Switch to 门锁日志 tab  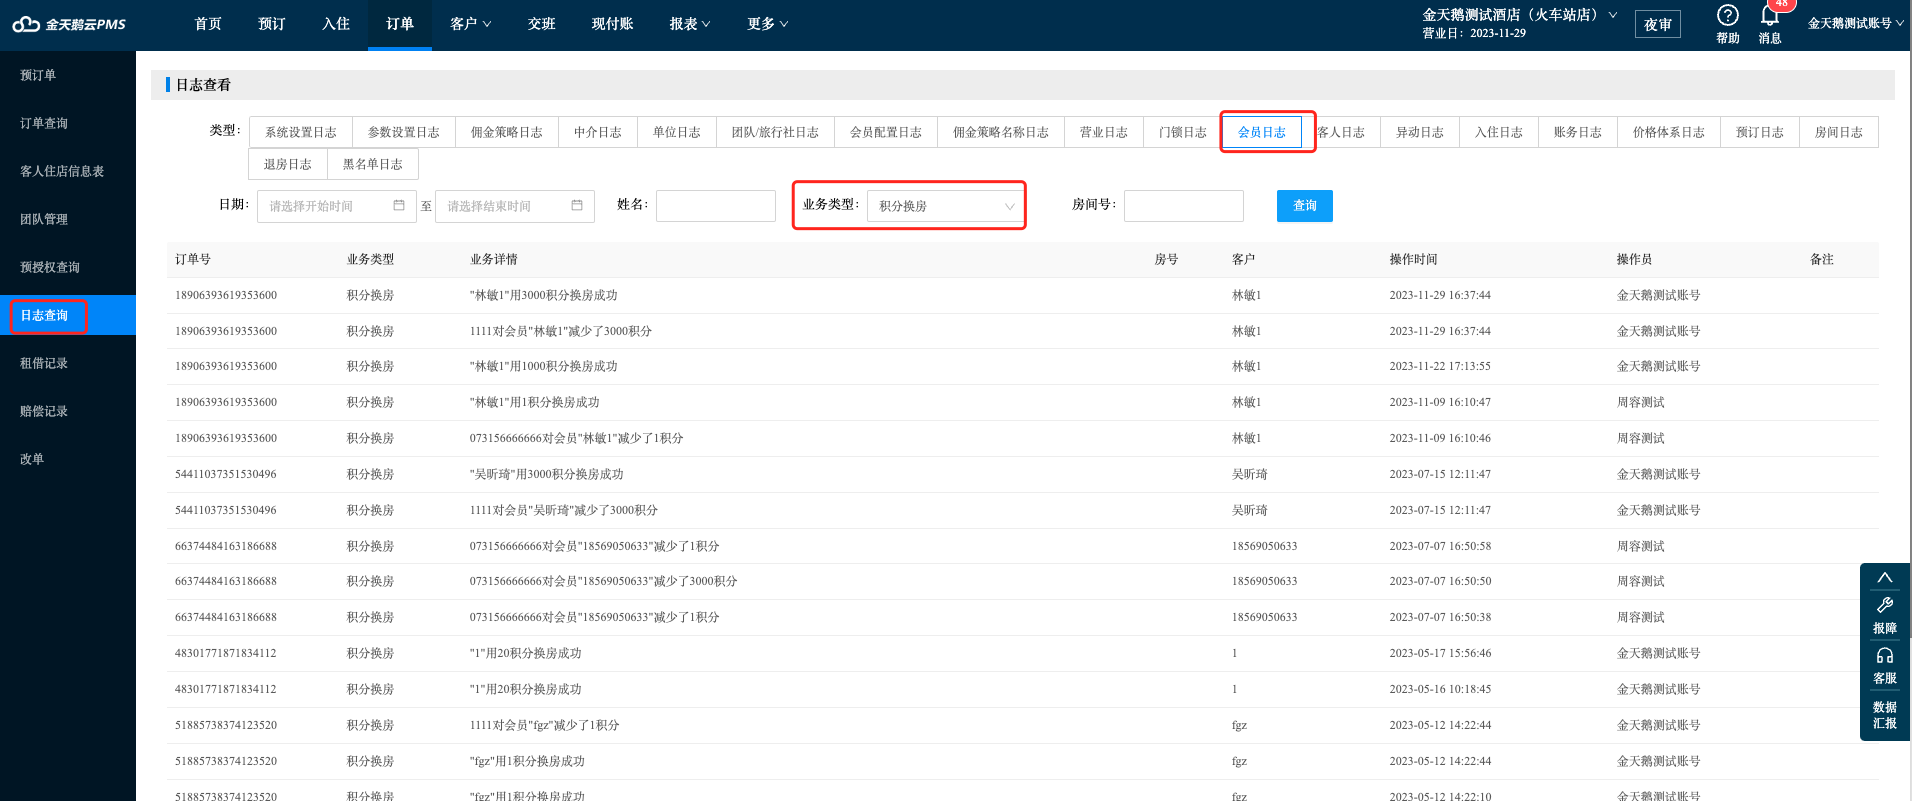(x=1183, y=132)
